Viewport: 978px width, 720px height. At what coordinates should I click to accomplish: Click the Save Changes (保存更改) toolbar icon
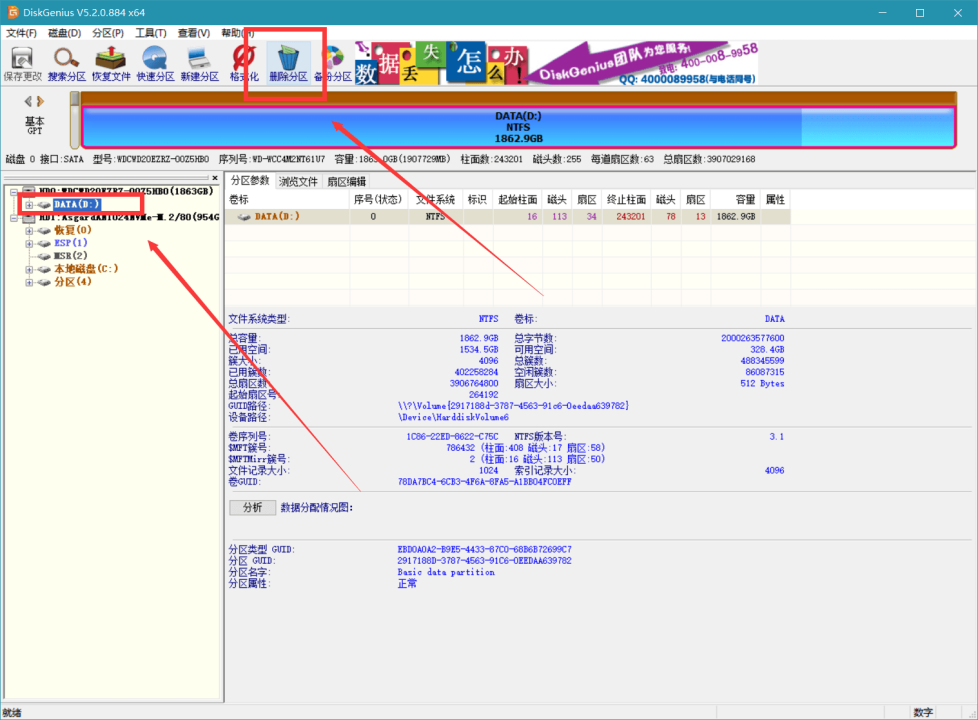pos(22,63)
